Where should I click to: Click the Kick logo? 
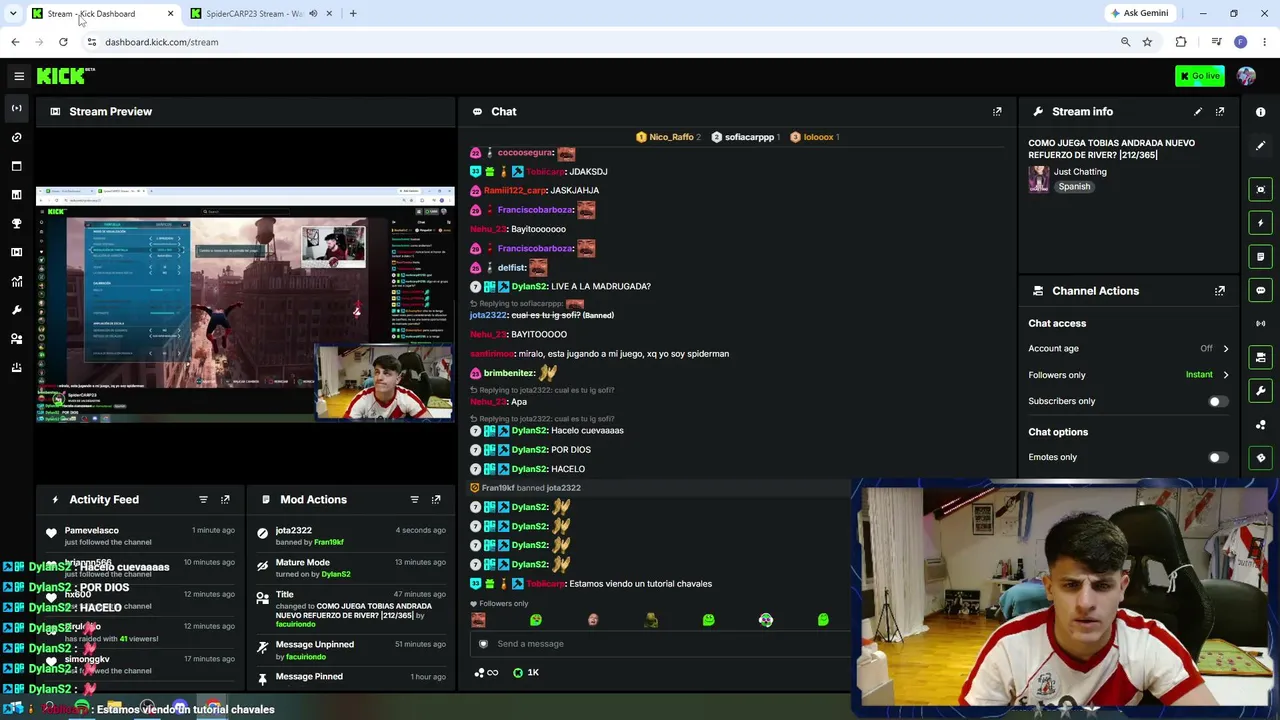66,76
